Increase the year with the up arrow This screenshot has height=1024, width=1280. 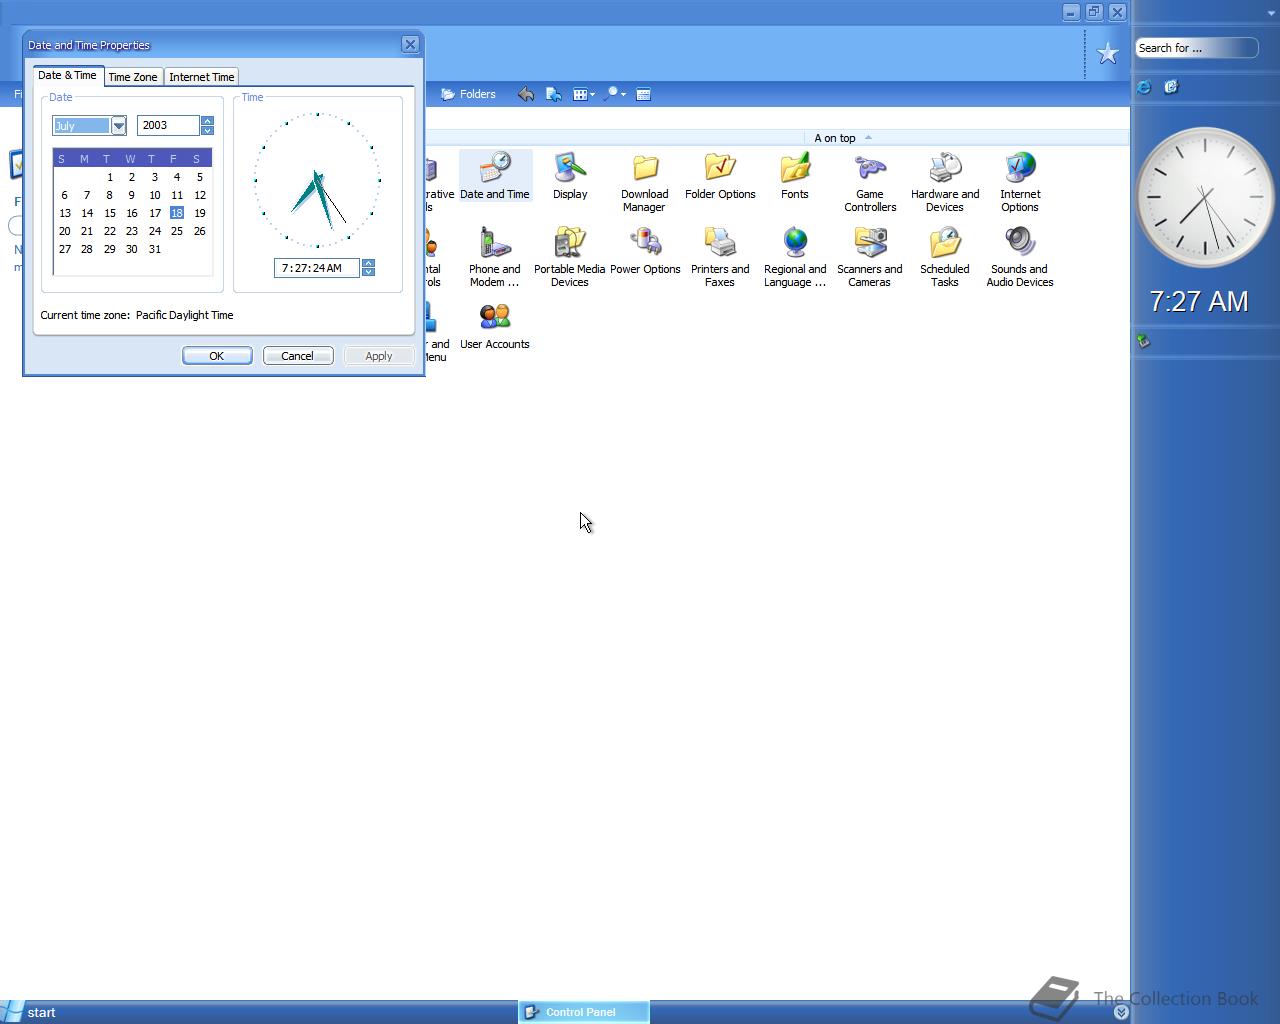coord(207,121)
